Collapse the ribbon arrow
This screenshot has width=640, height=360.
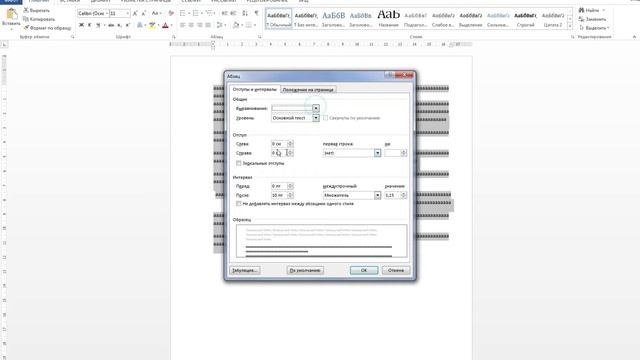634,37
